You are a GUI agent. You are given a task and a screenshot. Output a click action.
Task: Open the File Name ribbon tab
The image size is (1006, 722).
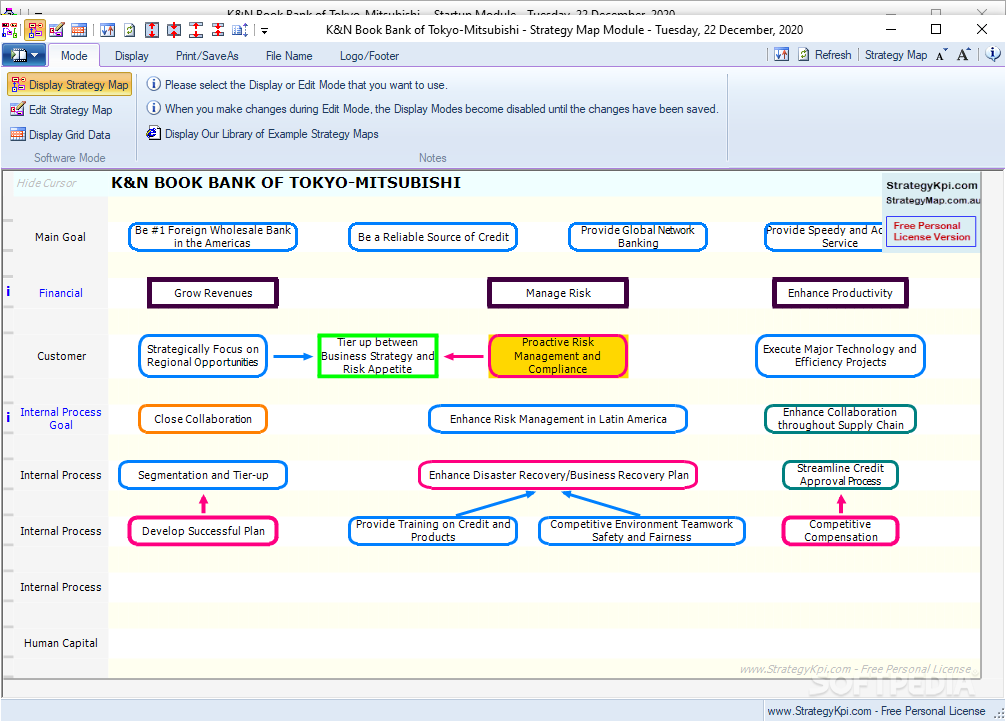[289, 56]
